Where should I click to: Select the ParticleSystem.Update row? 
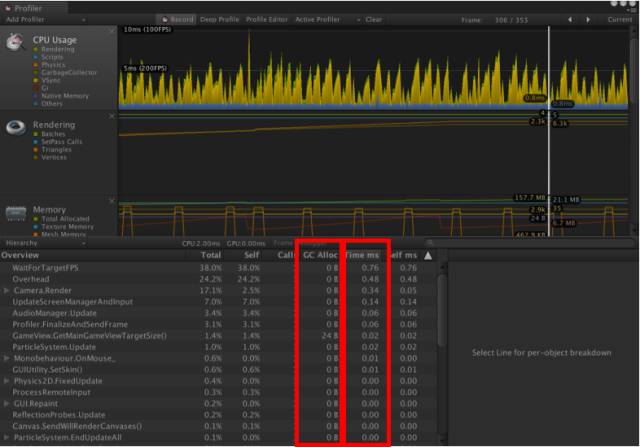pos(218,347)
